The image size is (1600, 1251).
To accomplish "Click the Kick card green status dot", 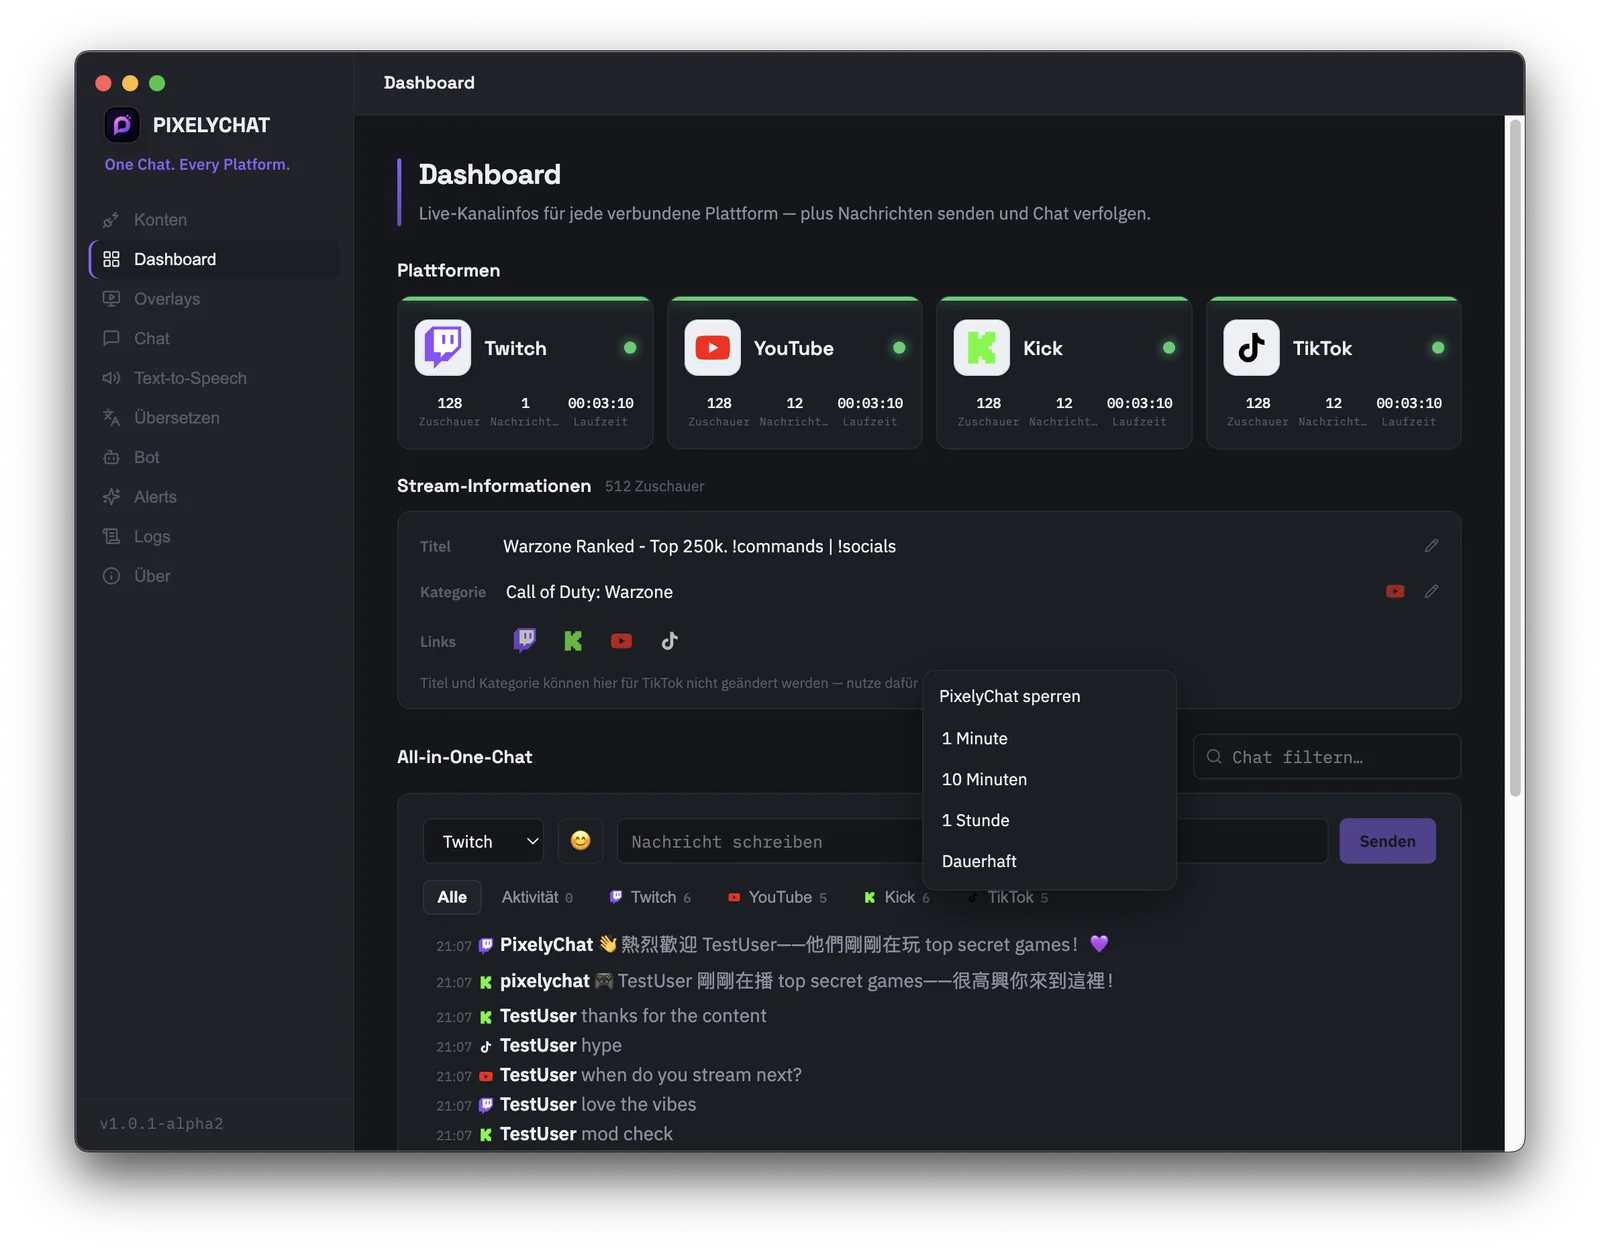I will tap(1169, 348).
